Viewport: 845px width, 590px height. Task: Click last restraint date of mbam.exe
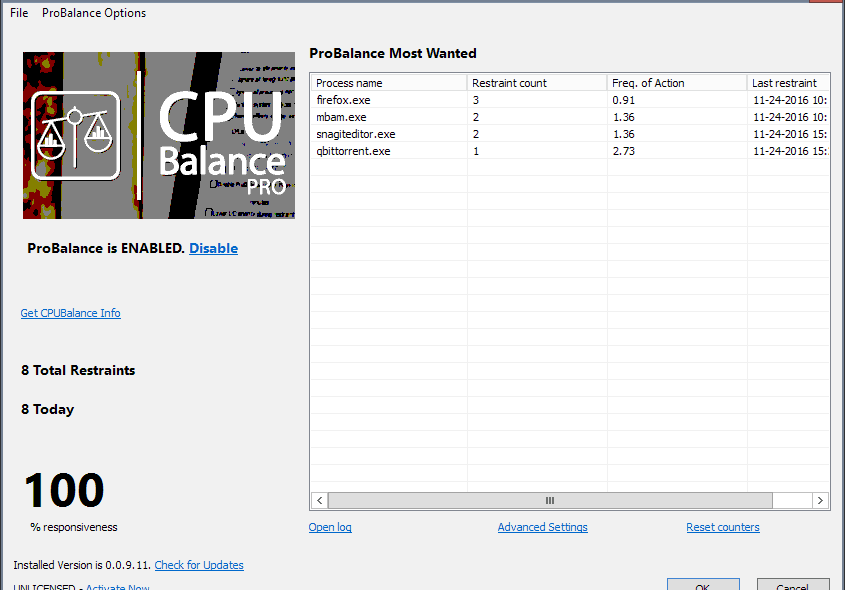[x=790, y=117]
